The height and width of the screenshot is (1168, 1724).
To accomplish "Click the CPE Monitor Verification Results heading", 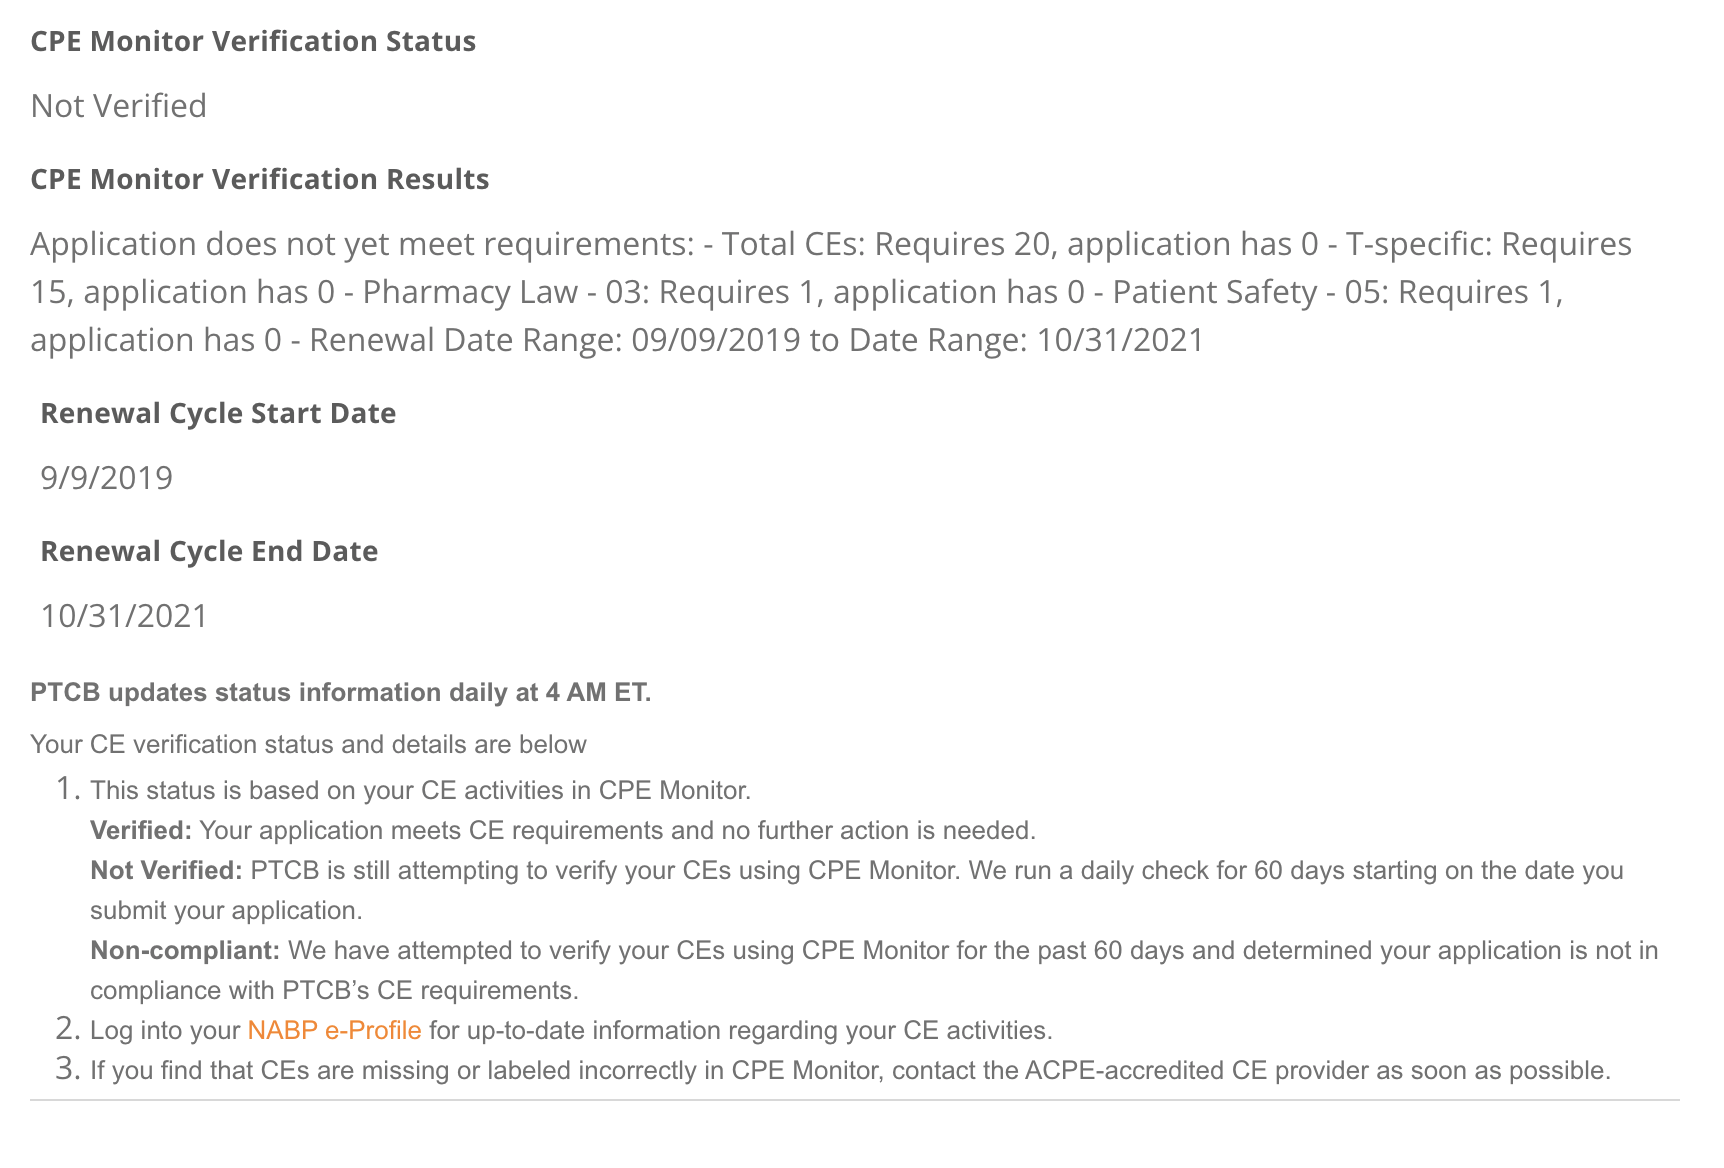I will 259,179.
